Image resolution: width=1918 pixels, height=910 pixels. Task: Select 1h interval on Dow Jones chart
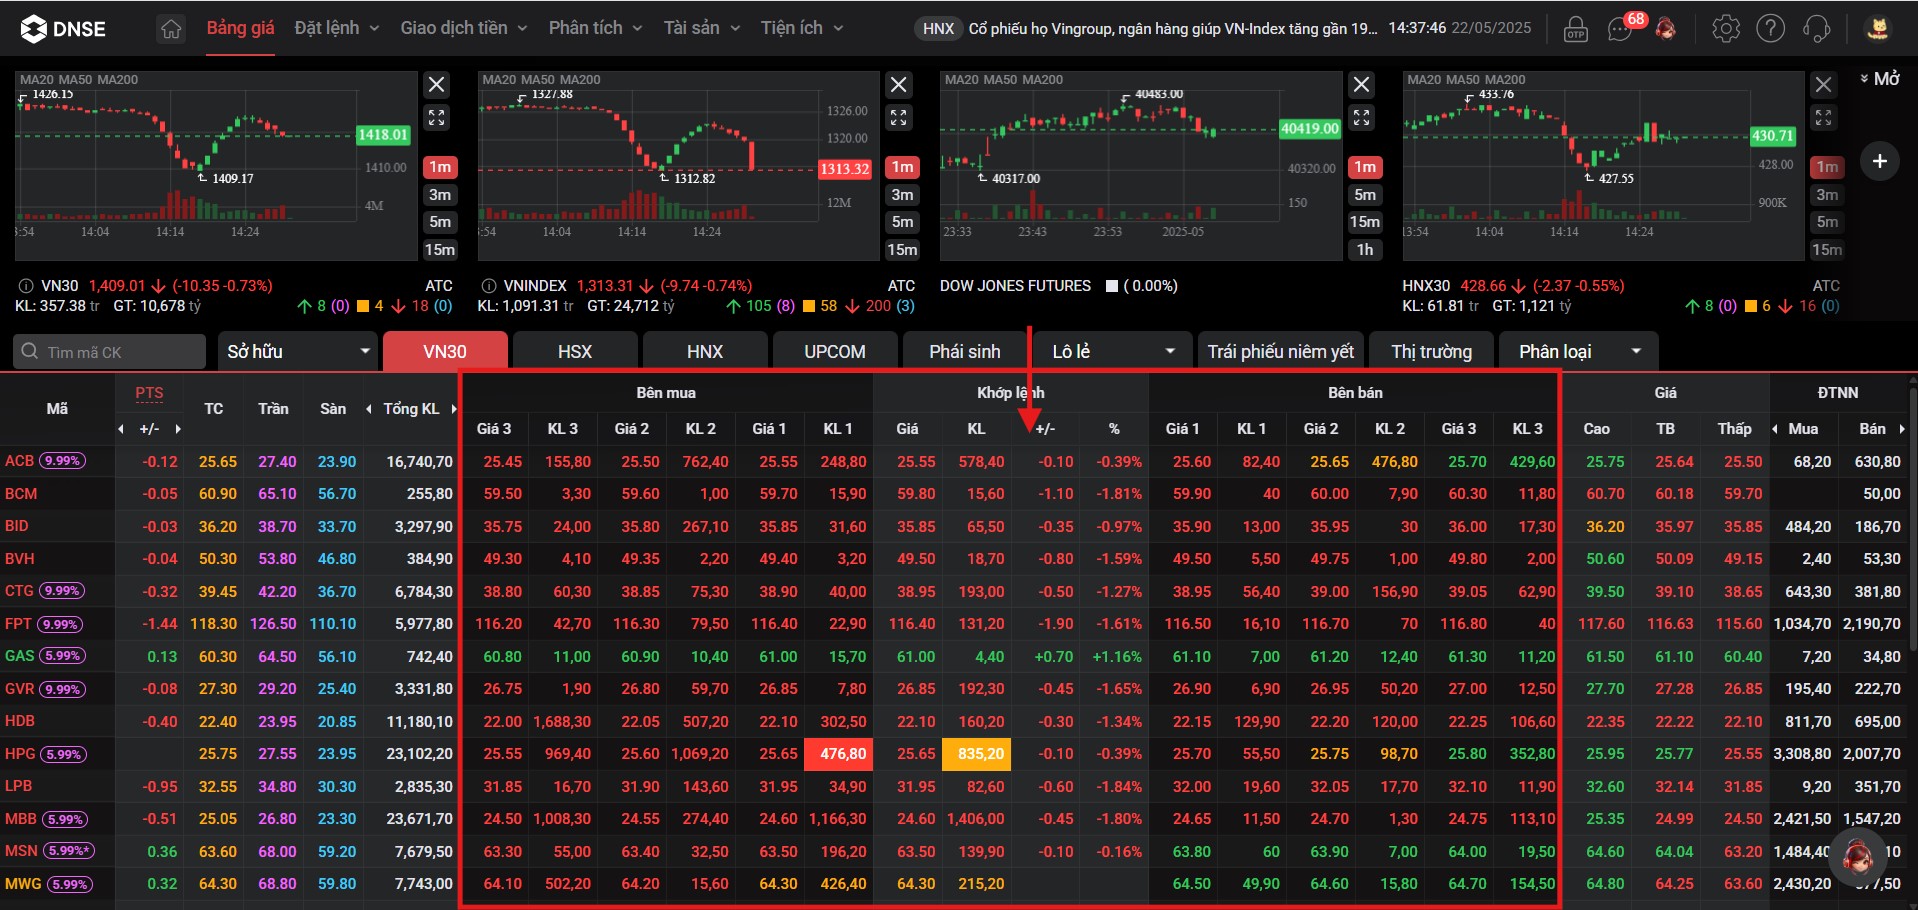click(1365, 250)
